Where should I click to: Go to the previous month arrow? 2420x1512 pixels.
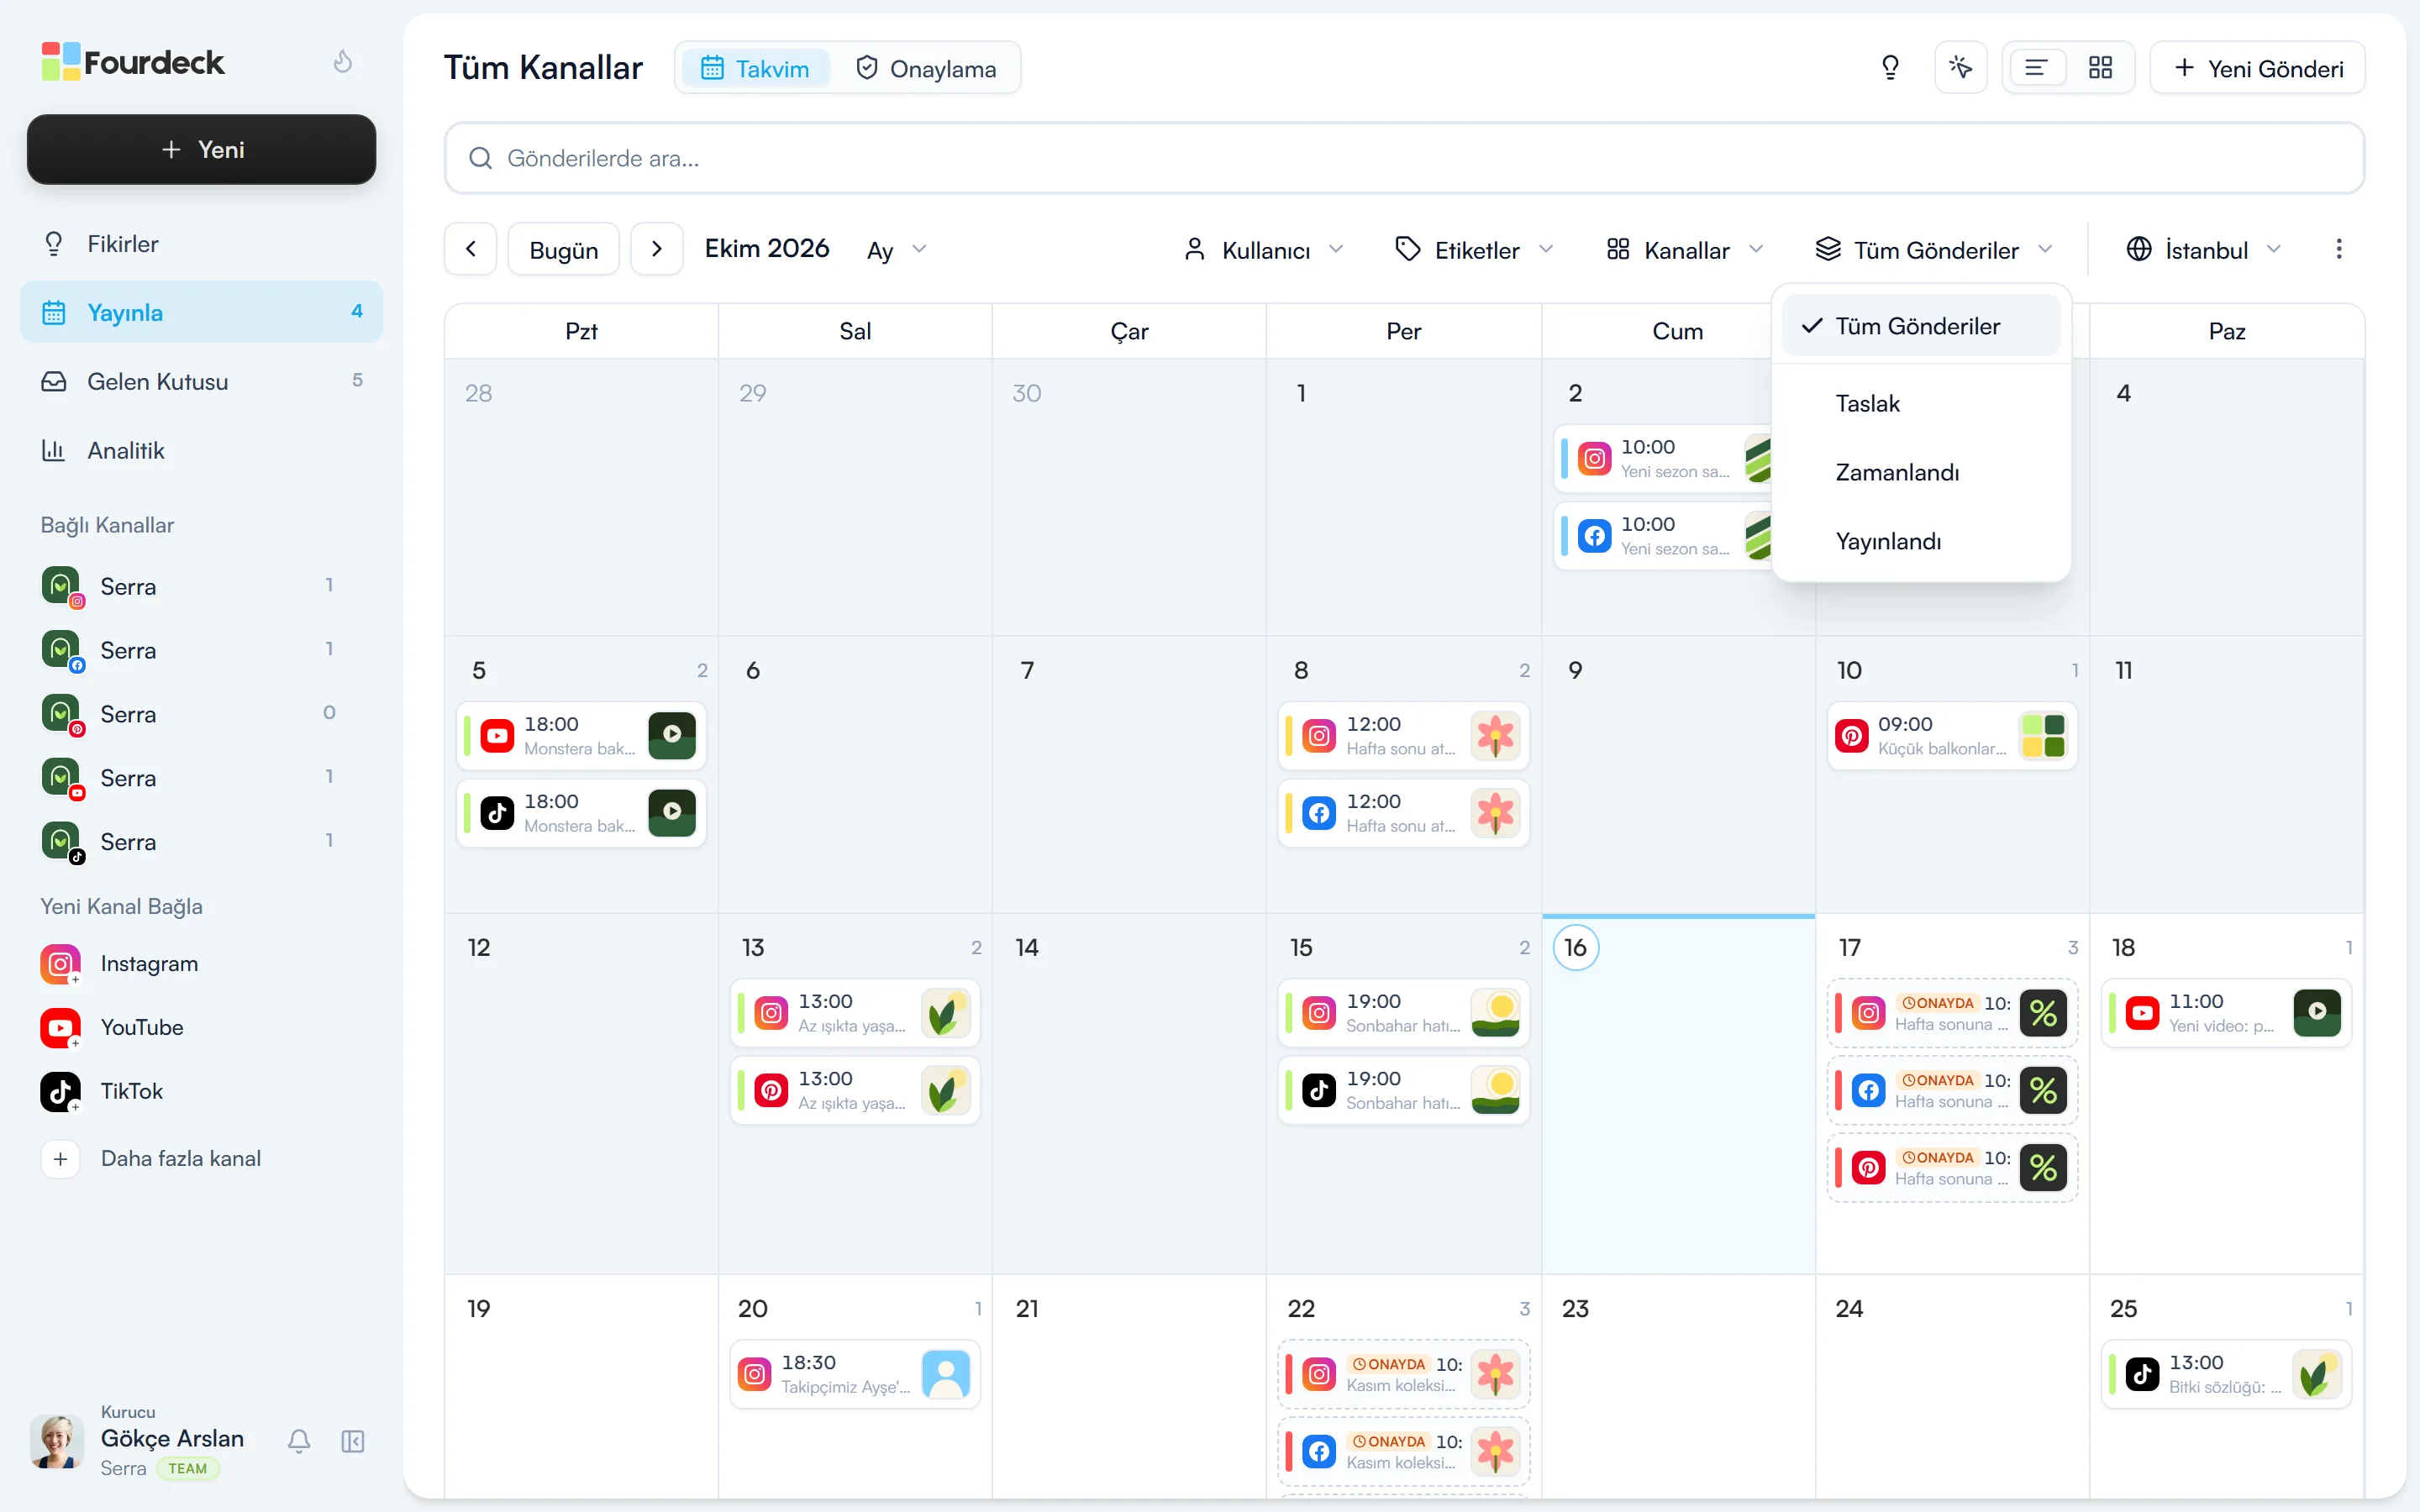click(471, 249)
